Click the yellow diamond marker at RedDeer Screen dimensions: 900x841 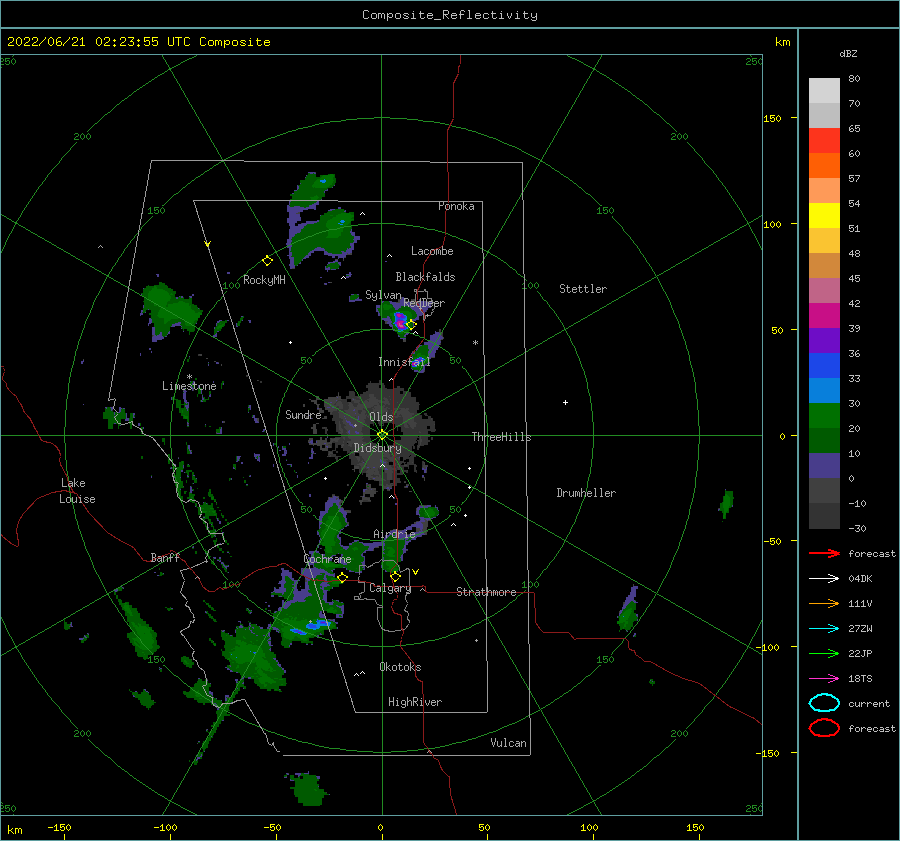[411, 324]
